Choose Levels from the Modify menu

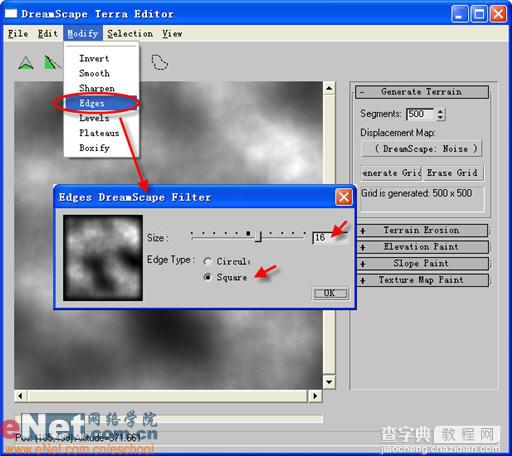[x=101, y=118]
